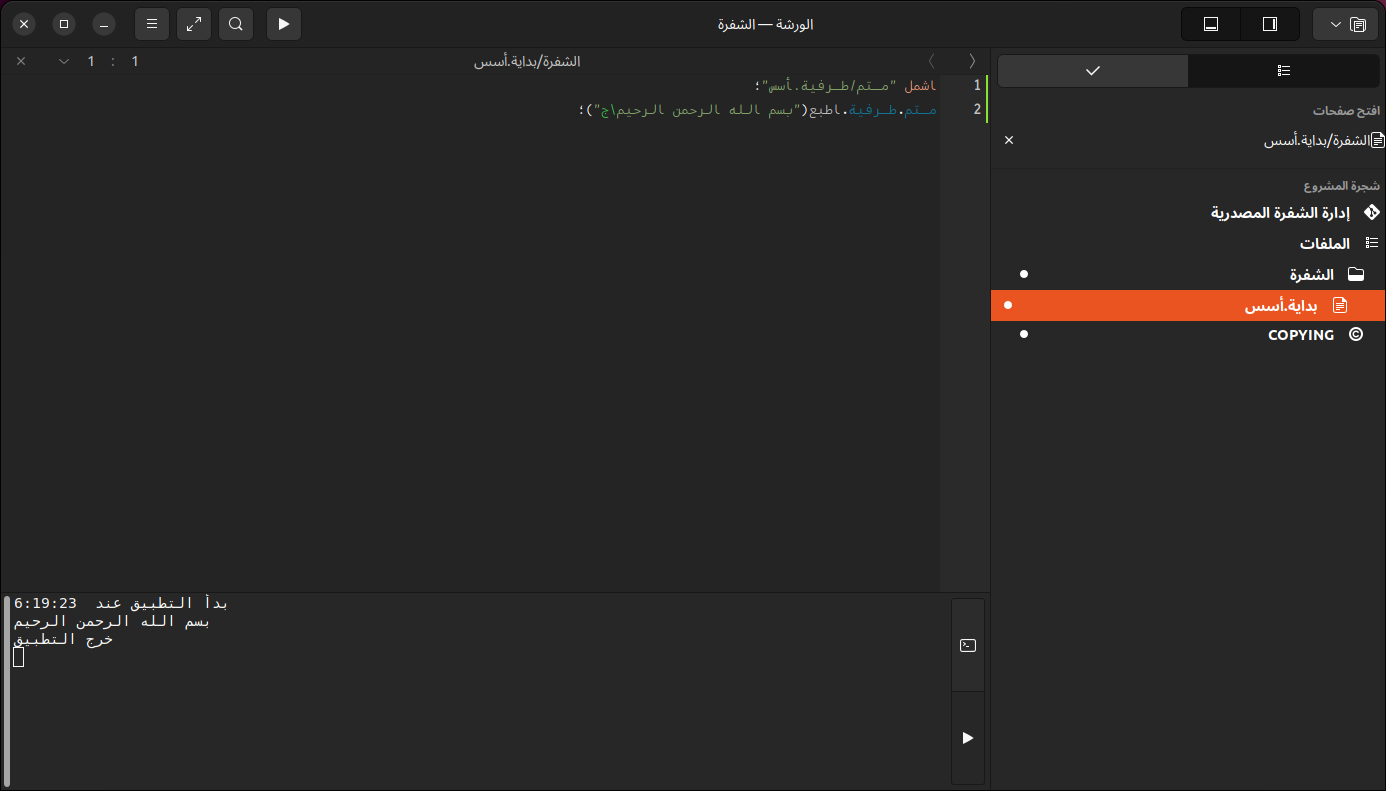Switch the sidebar to the checkmark view
The width and height of the screenshot is (1386, 791).
(1093, 71)
